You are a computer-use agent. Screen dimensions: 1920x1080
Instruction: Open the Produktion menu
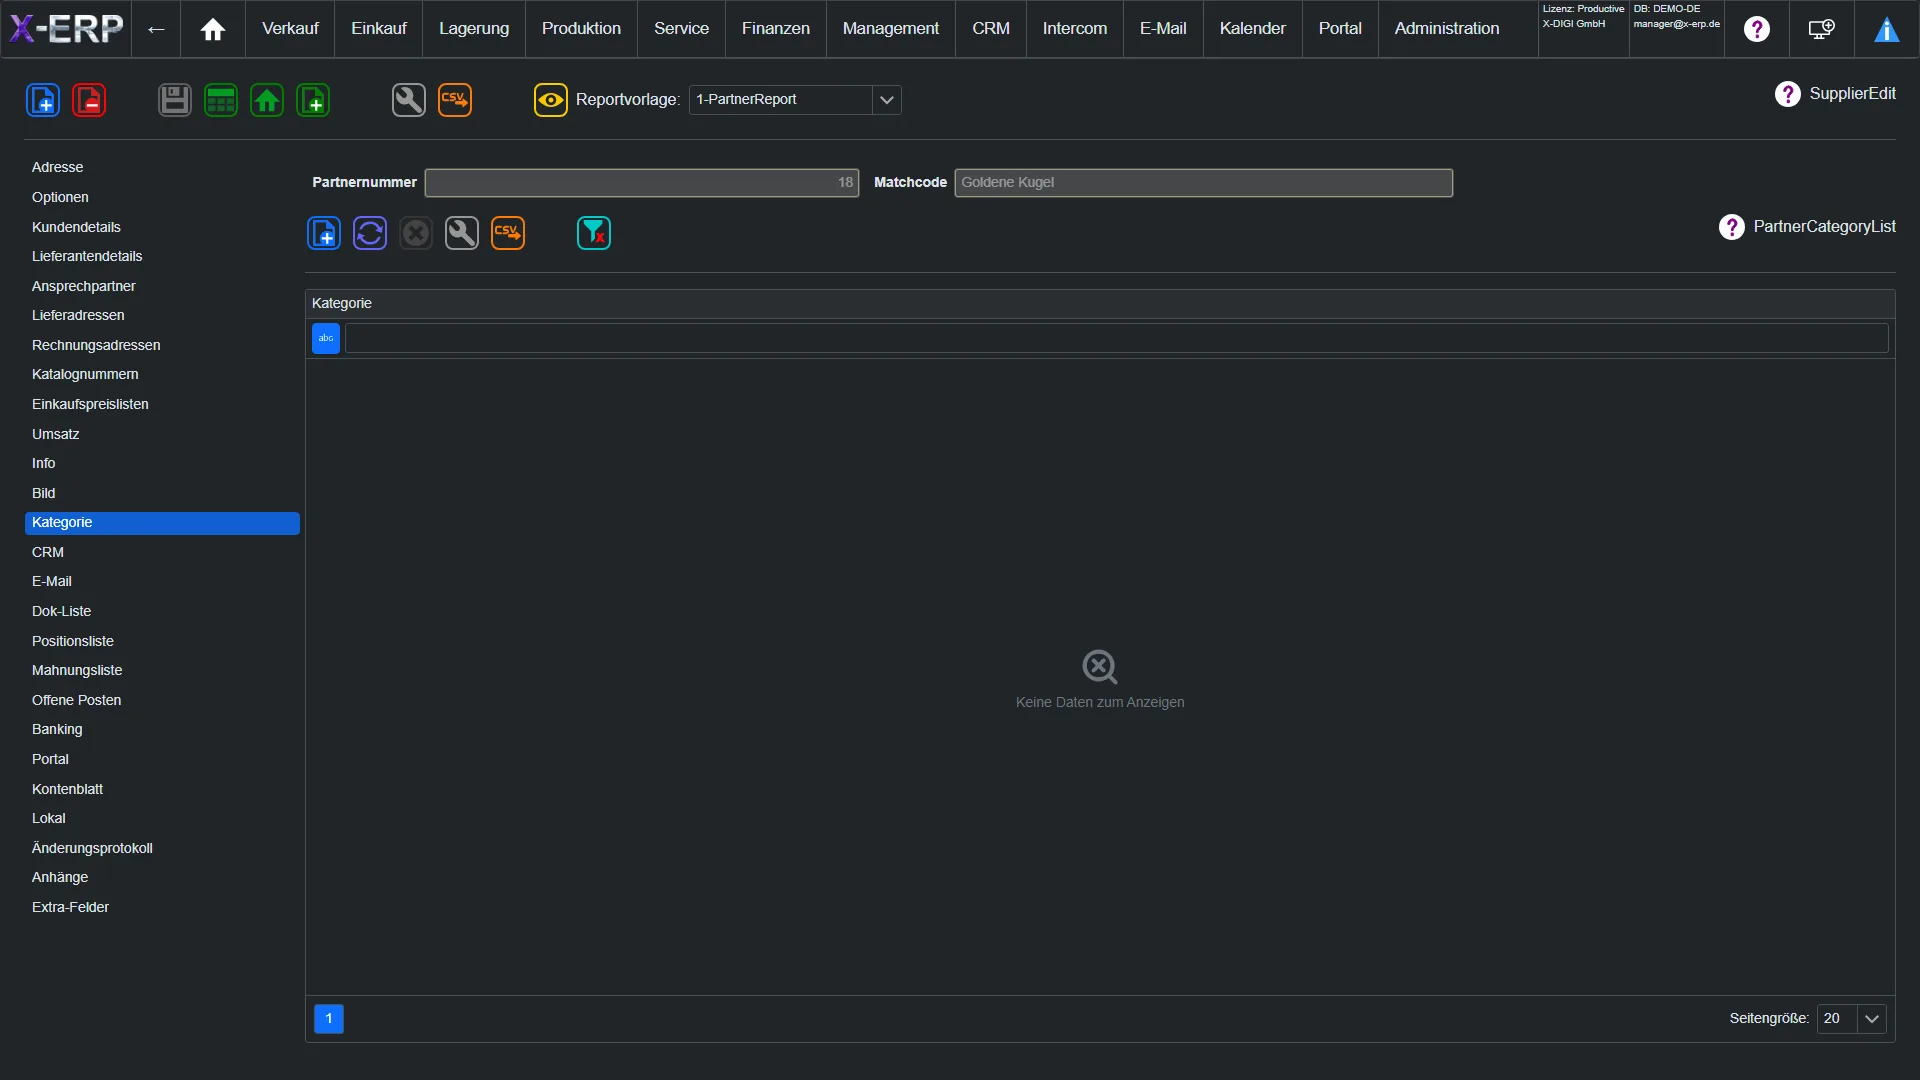(581, 29)
